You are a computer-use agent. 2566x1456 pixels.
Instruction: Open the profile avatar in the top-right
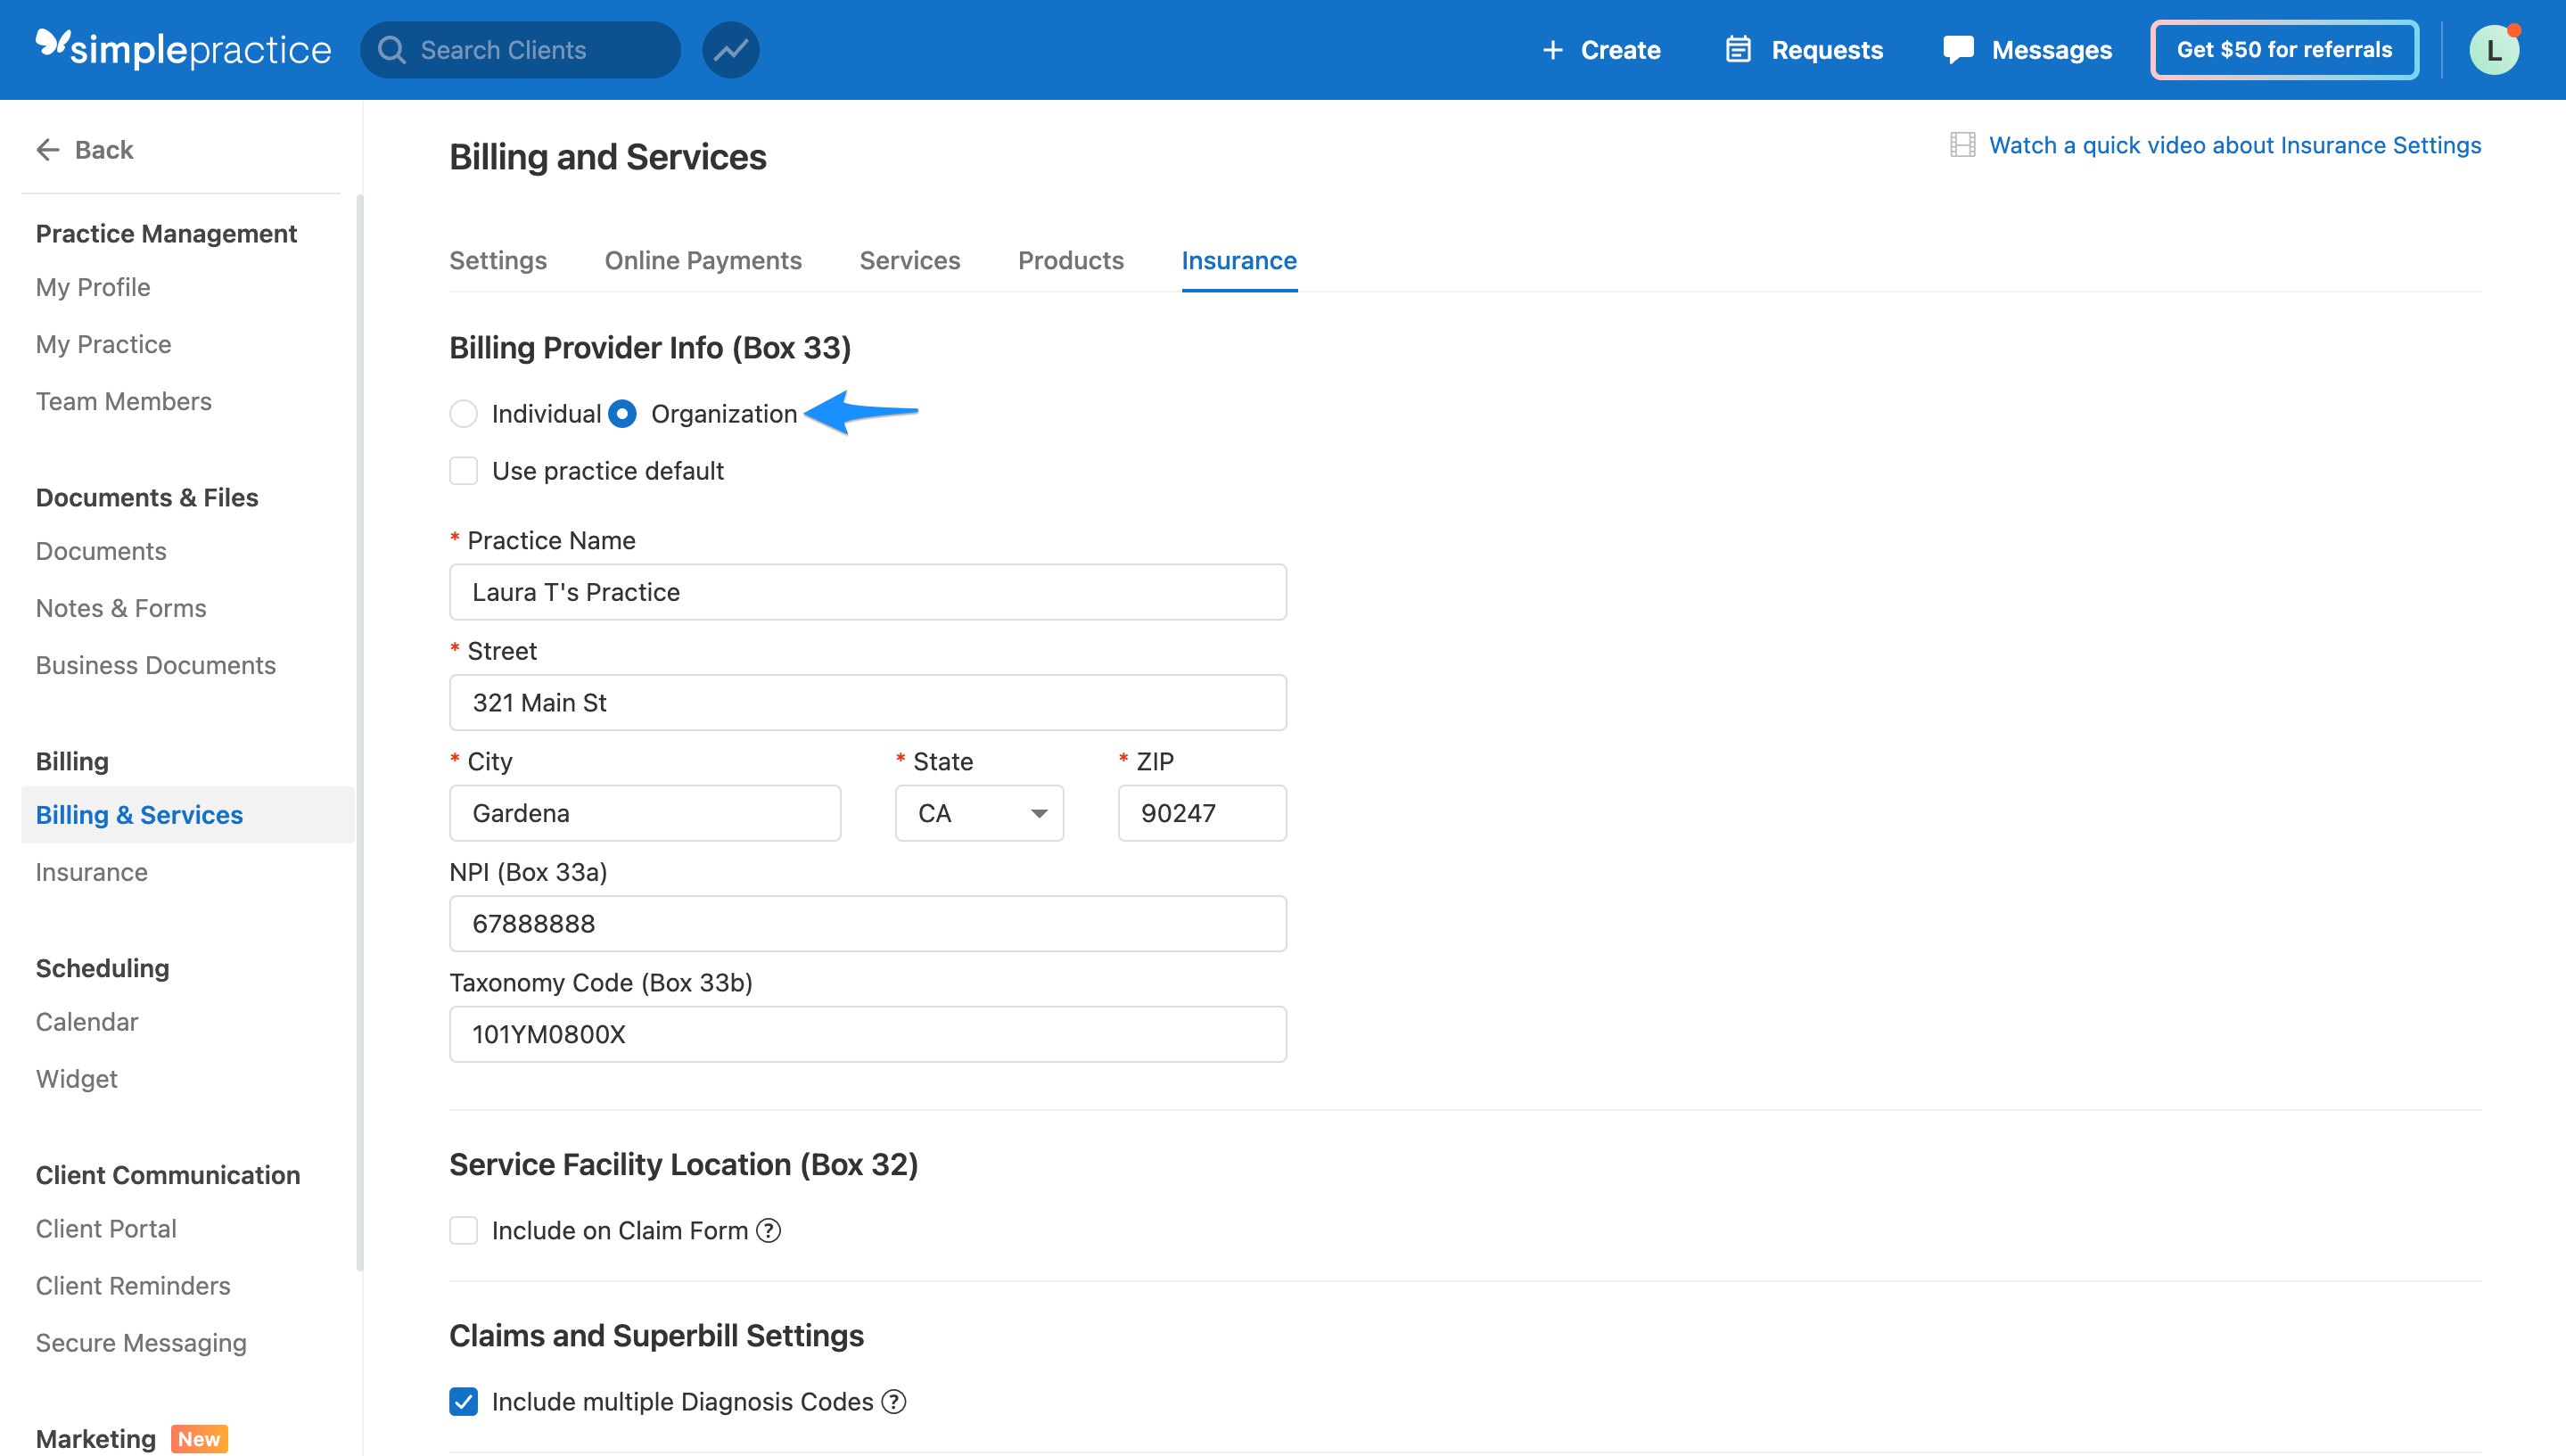click(2494, 49)
